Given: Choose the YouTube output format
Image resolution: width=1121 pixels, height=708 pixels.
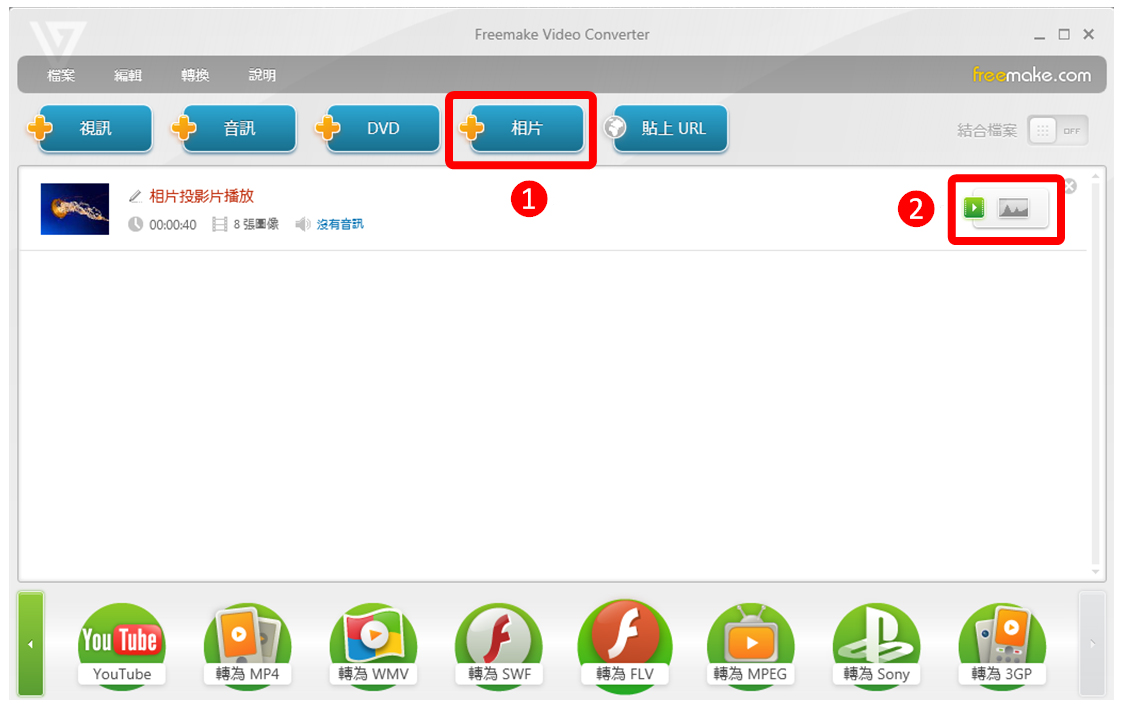Looking at the screenshot, I should 122,646.
